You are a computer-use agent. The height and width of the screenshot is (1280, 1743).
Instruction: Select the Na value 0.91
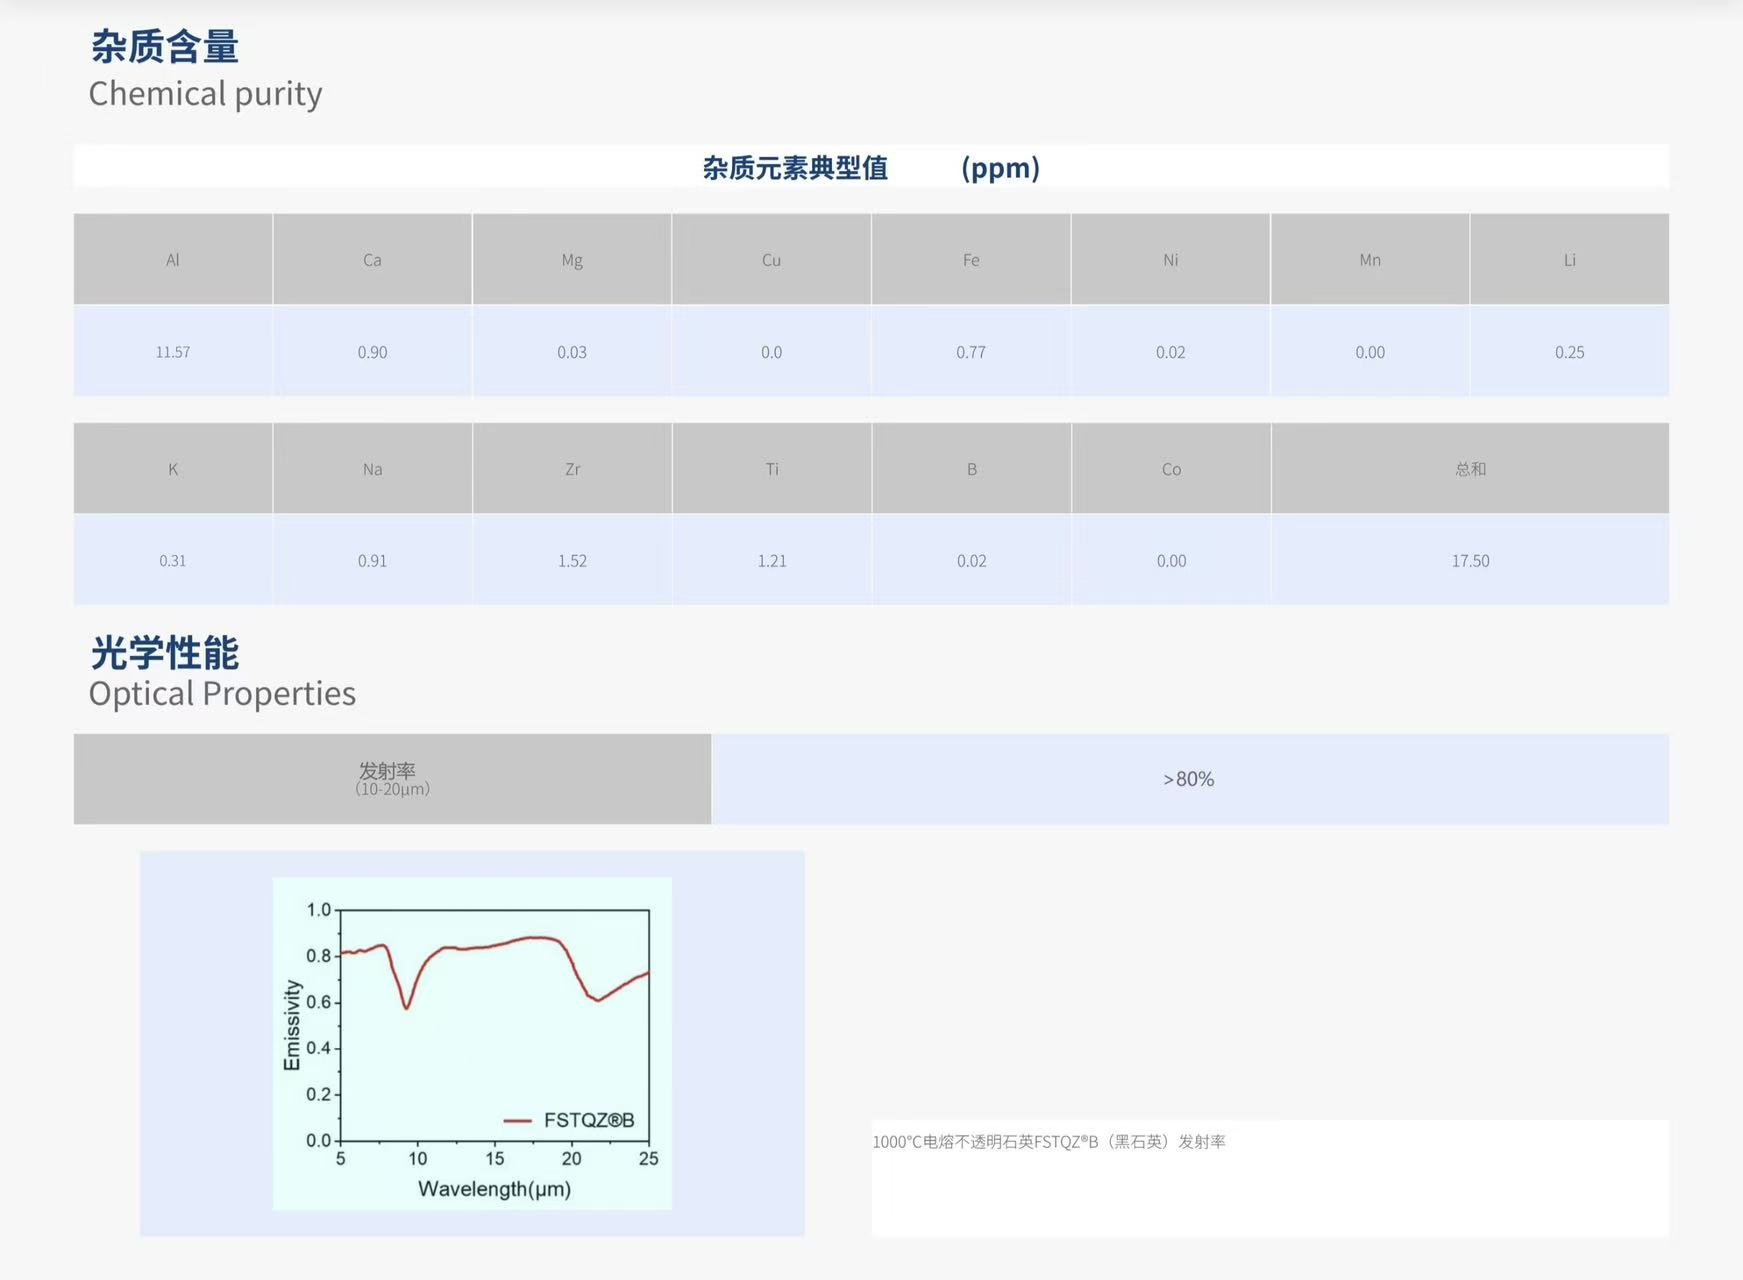(372, 561)
